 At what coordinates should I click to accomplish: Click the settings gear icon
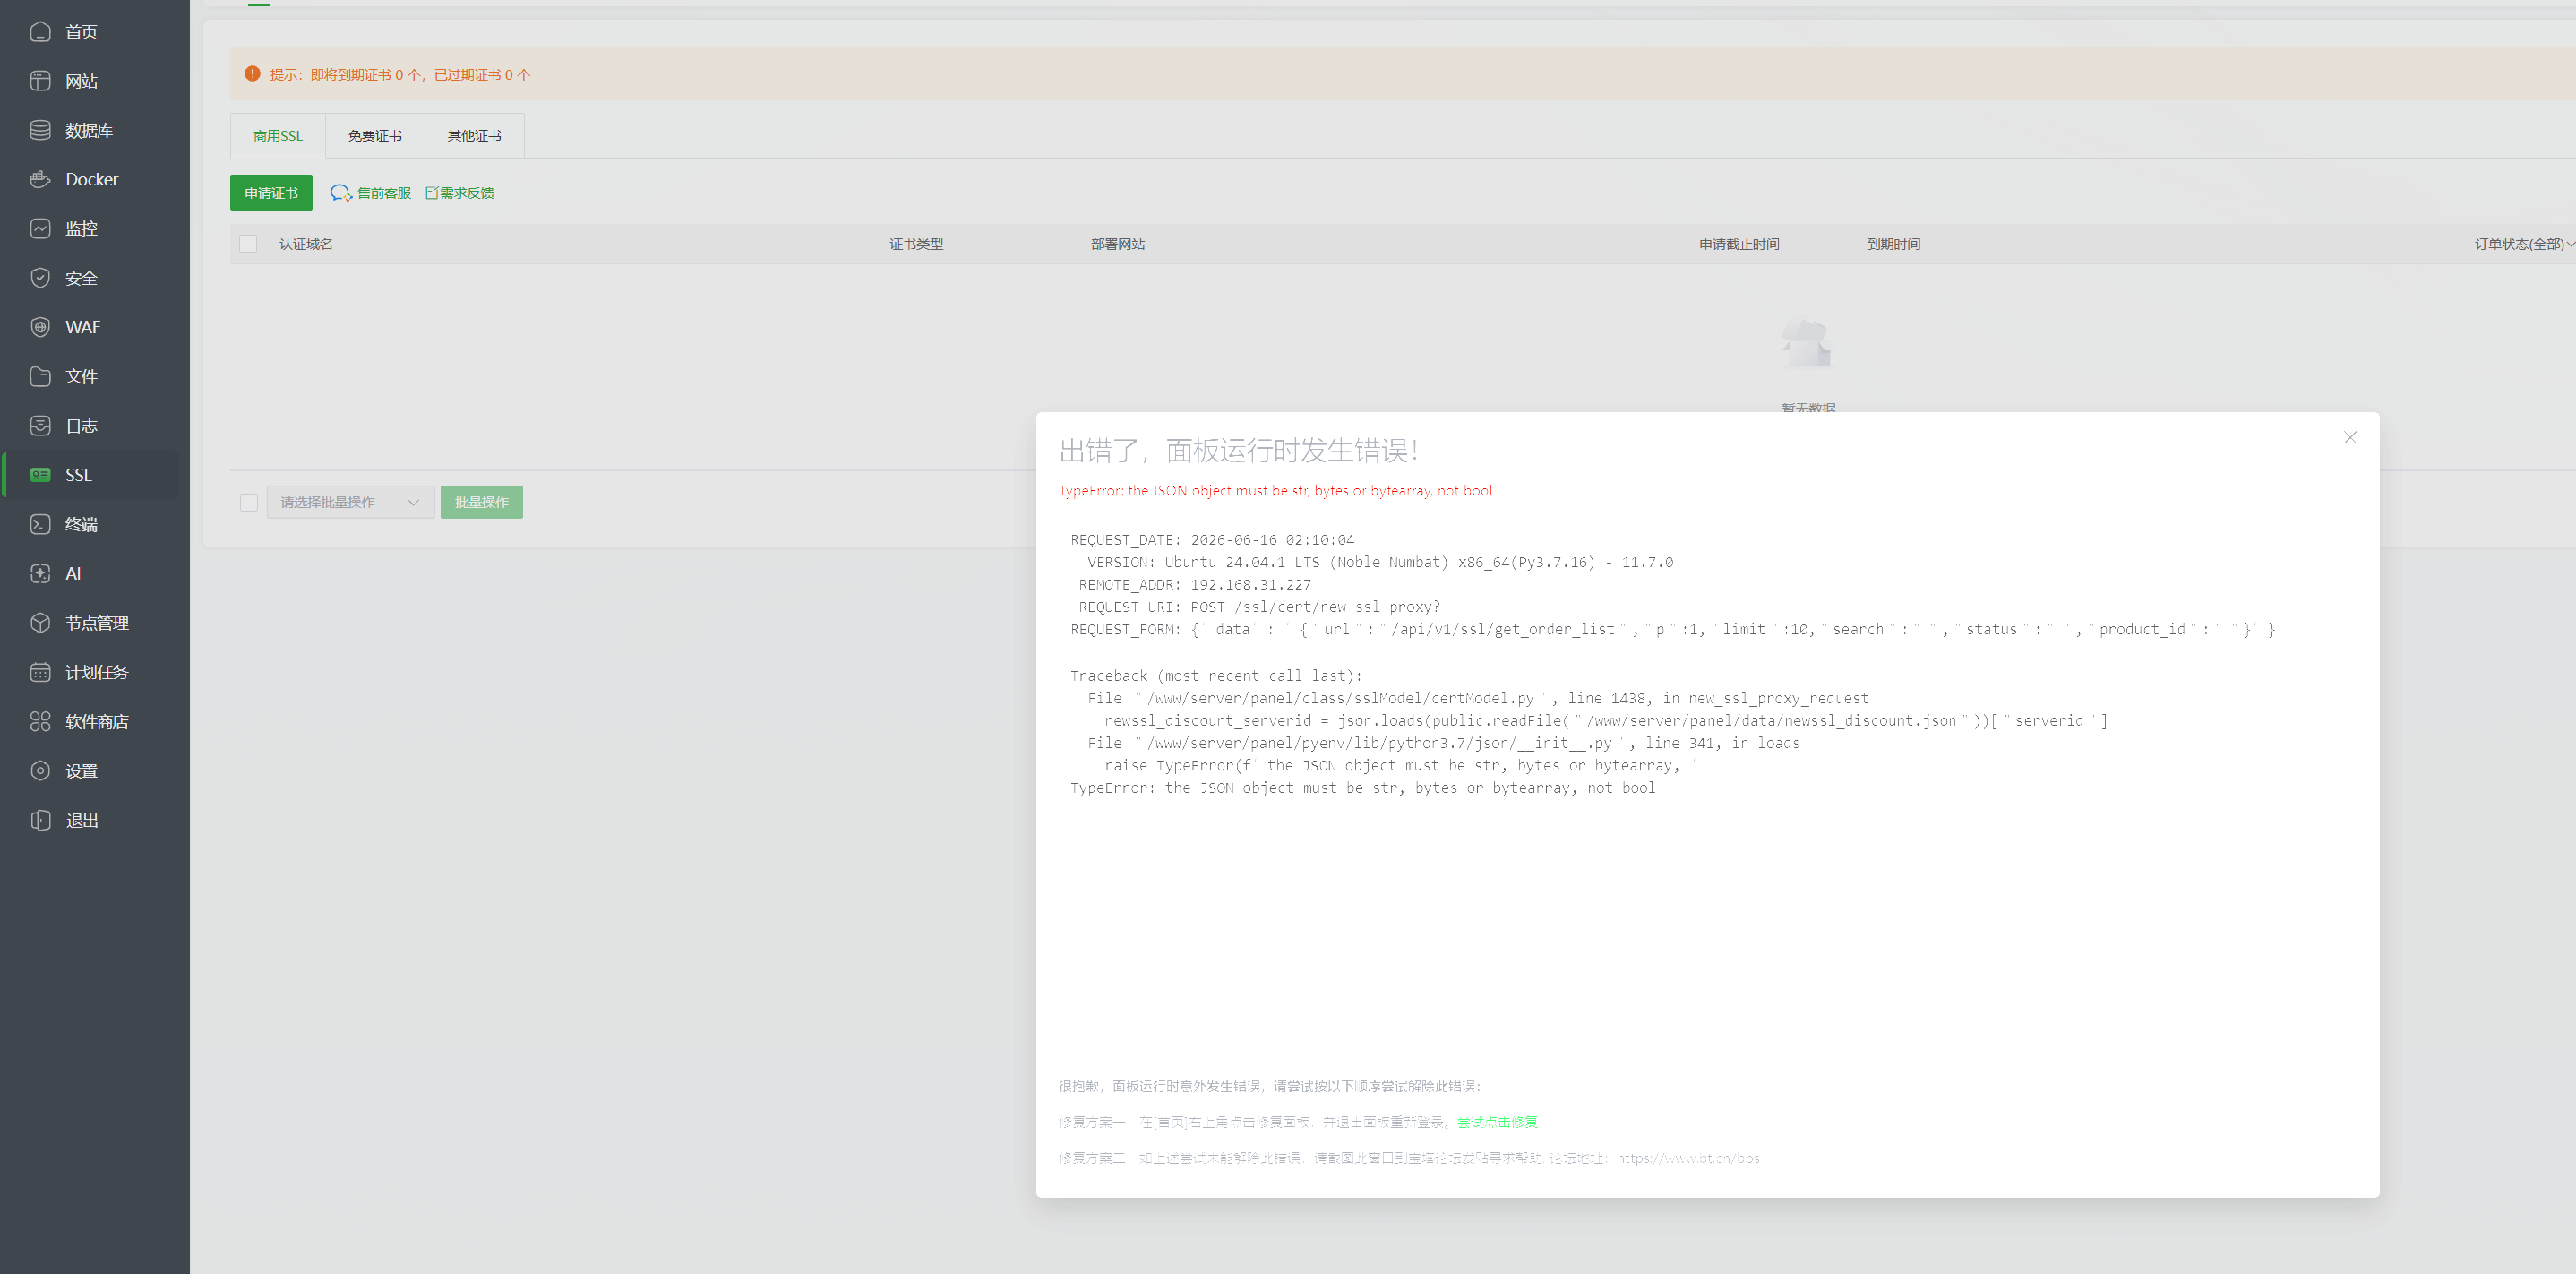click(40, 770)
